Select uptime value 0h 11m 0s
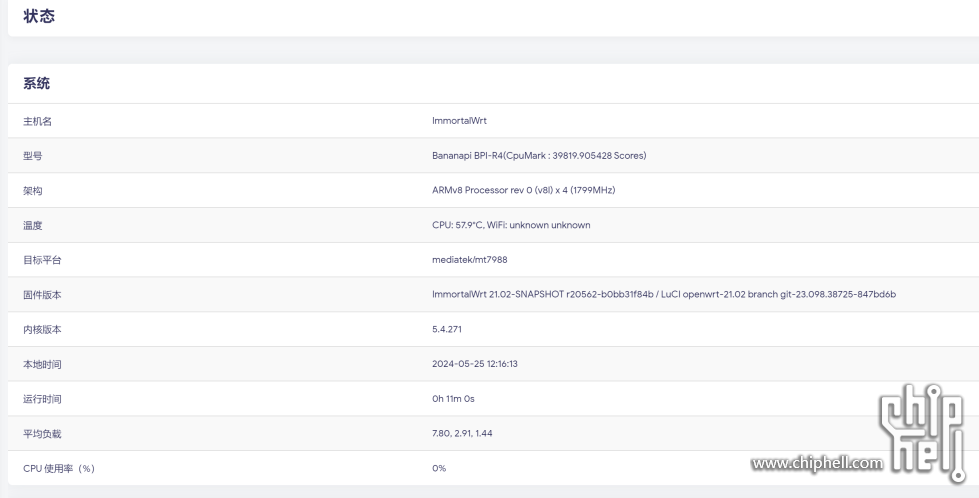The width and height of the screenshot is (979, 498). [453, 399]
